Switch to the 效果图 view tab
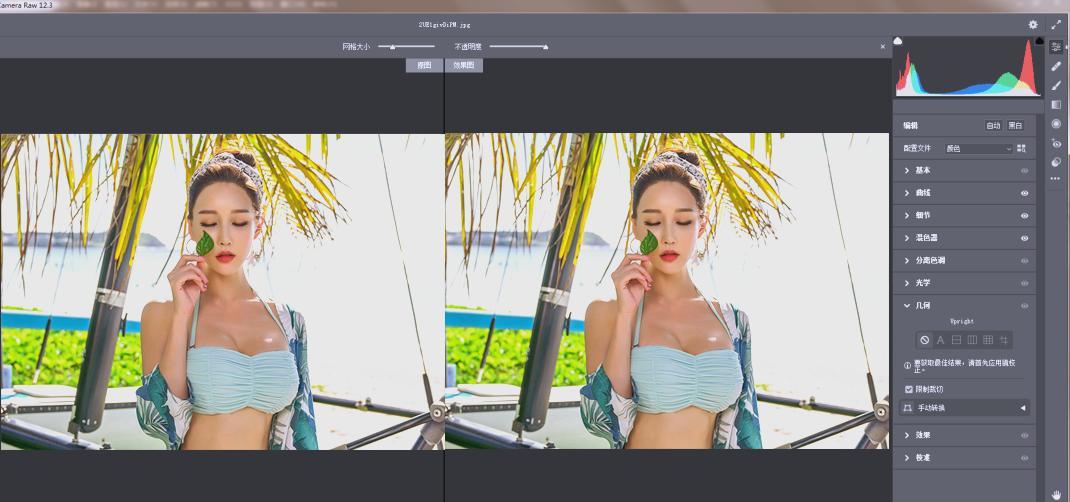This screenshot has height=502, width=1070. [x=463, y=65]
